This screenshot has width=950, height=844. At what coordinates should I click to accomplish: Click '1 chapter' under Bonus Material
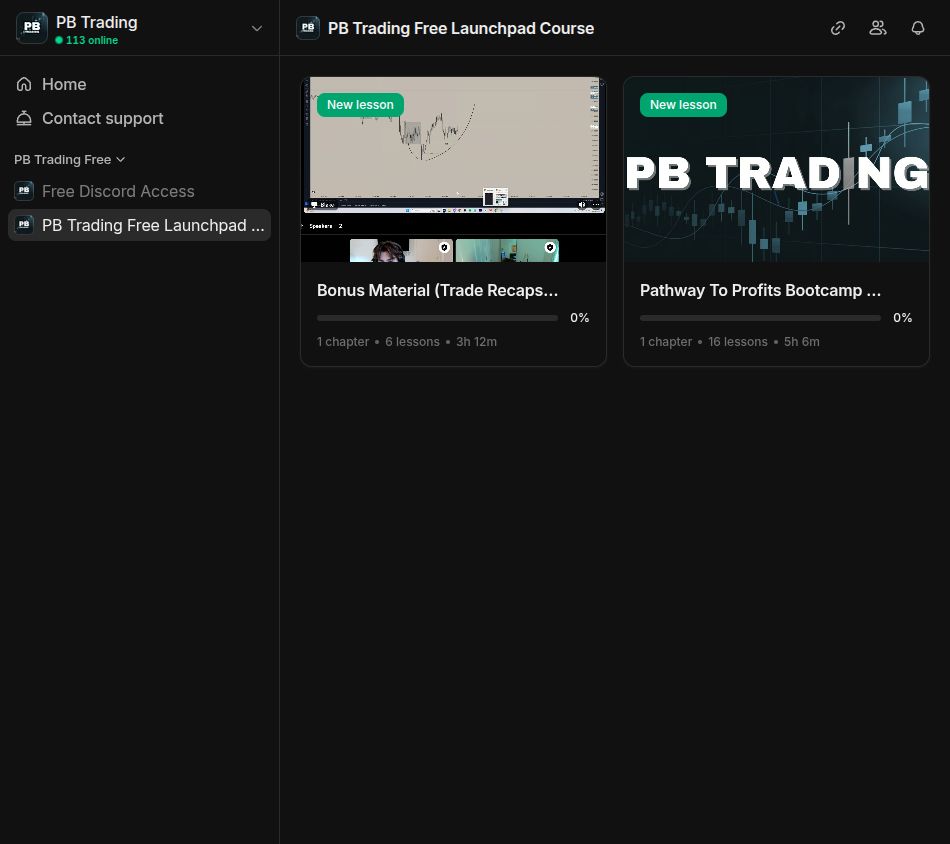pos(343,342)
